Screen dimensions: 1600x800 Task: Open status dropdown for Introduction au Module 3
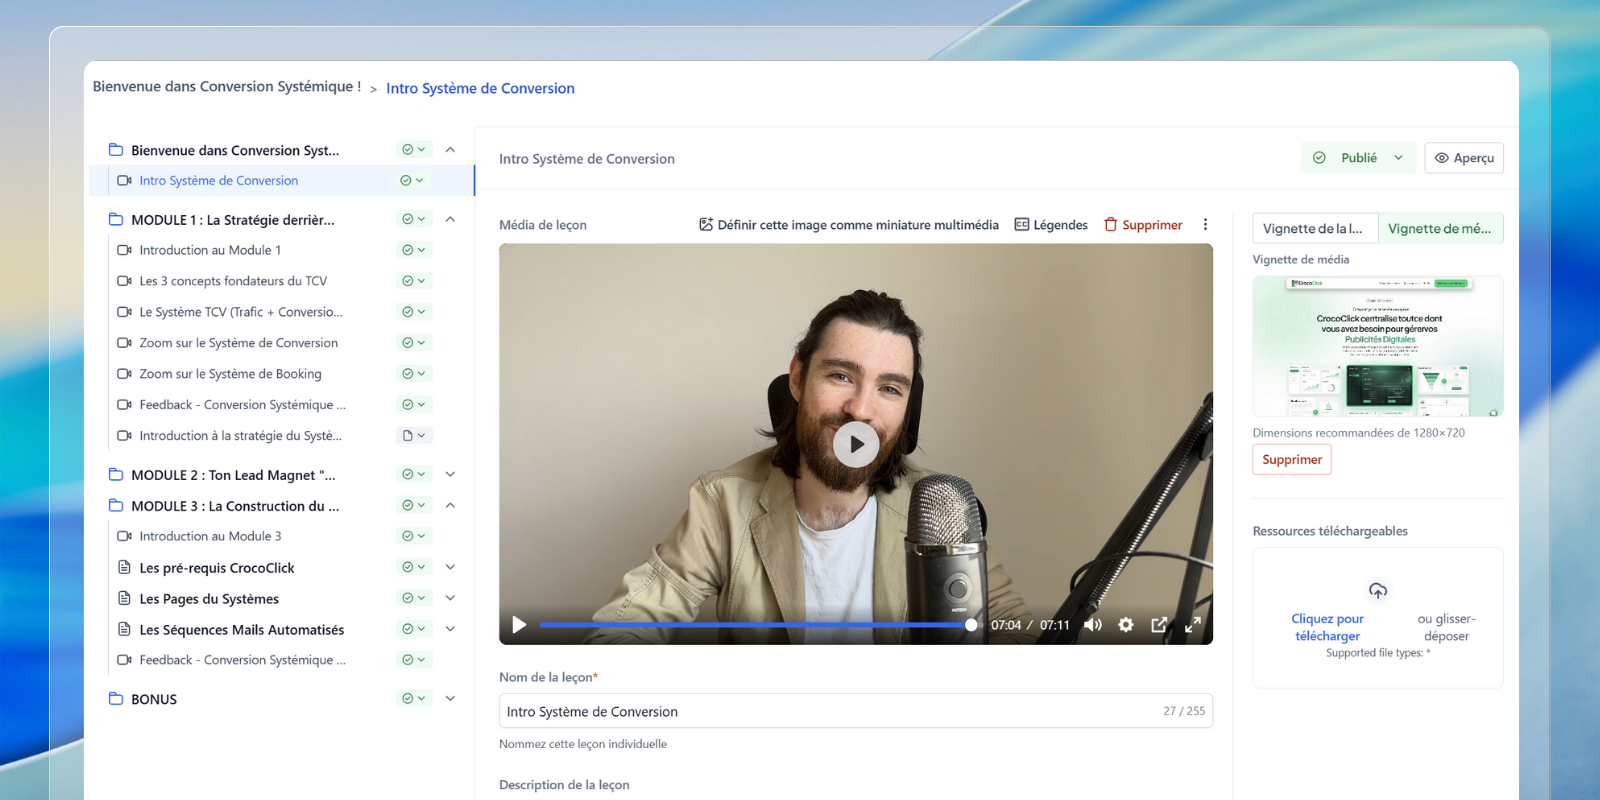414,536
